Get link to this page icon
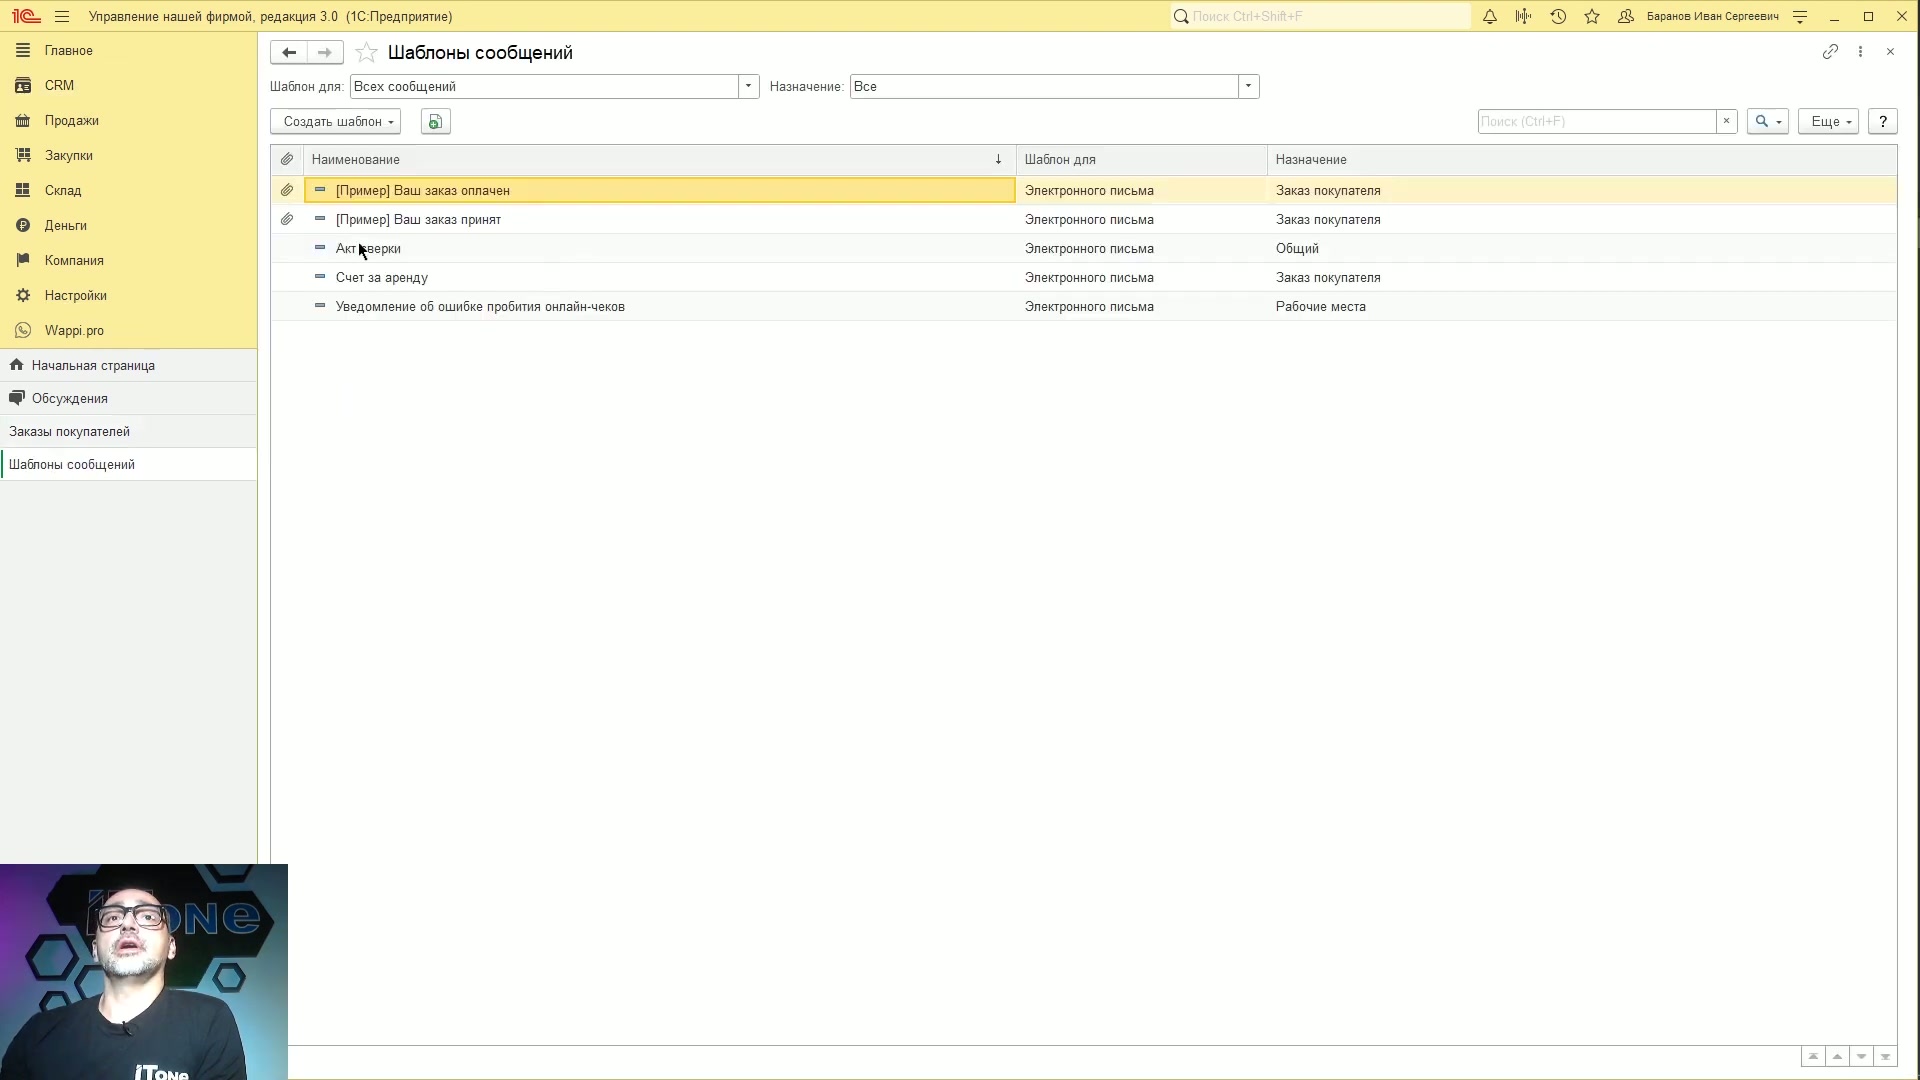 pos(1830,52)
